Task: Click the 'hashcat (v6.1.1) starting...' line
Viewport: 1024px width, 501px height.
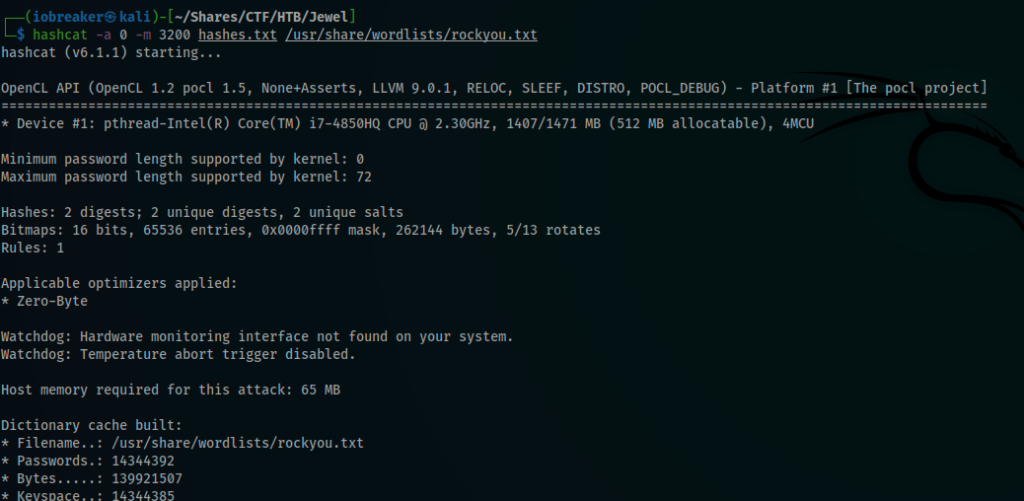Action: [x=111, y=52]
